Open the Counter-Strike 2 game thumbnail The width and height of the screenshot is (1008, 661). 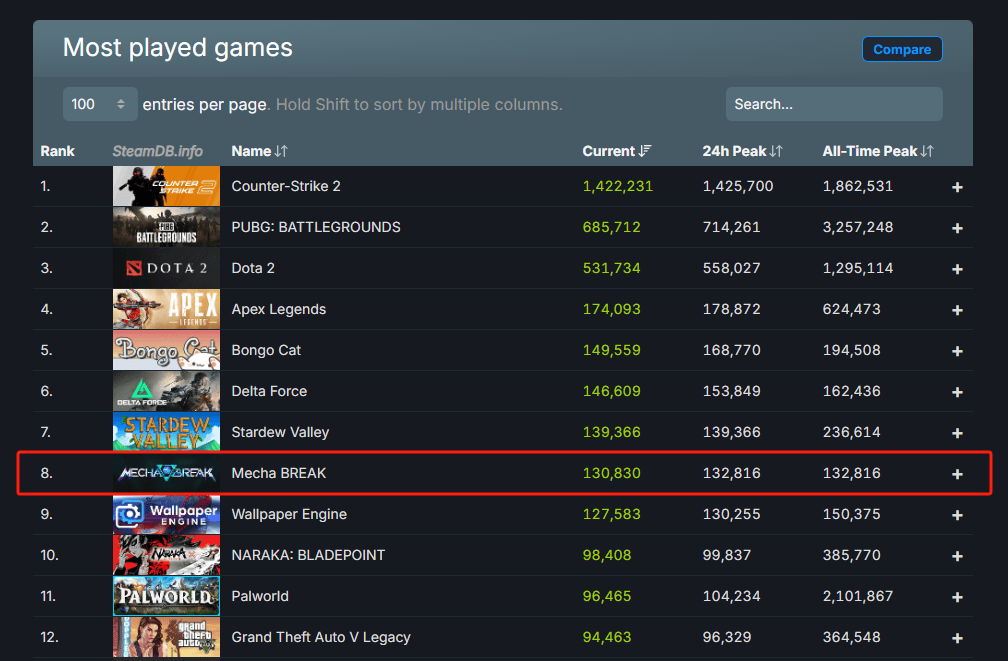tap(166, 186)
